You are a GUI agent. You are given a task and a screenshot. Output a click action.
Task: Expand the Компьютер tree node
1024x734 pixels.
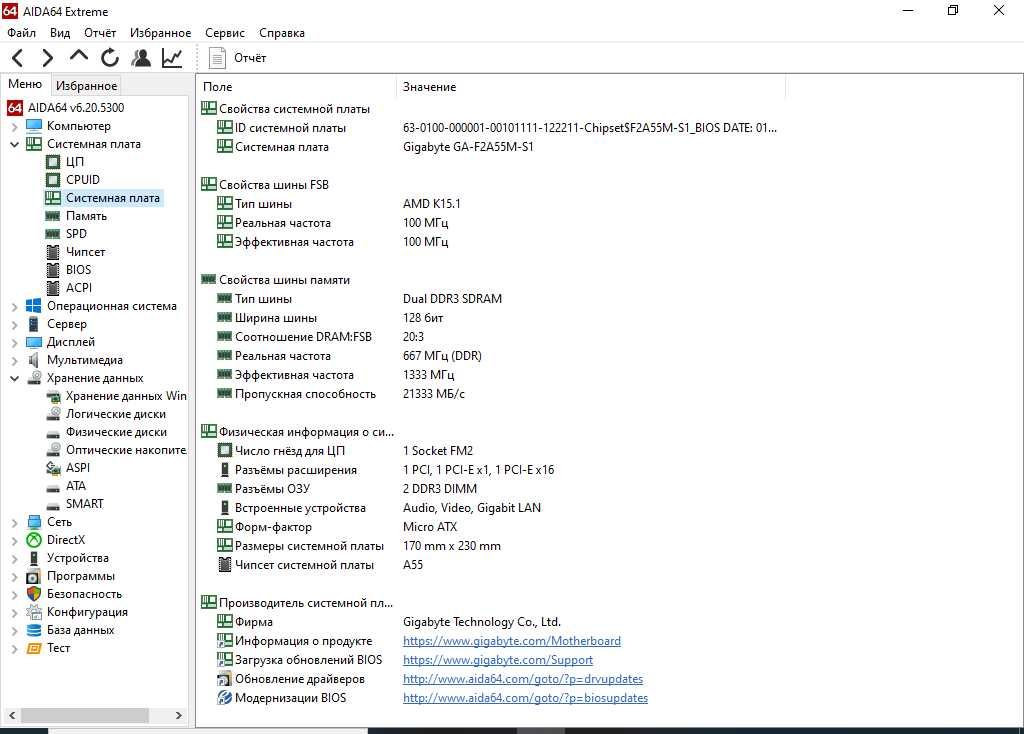point(14,126)
